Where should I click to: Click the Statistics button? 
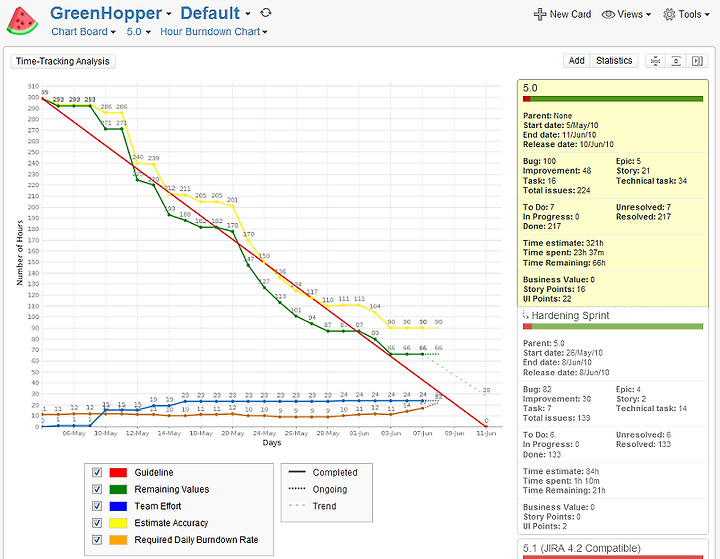[614, 61]
